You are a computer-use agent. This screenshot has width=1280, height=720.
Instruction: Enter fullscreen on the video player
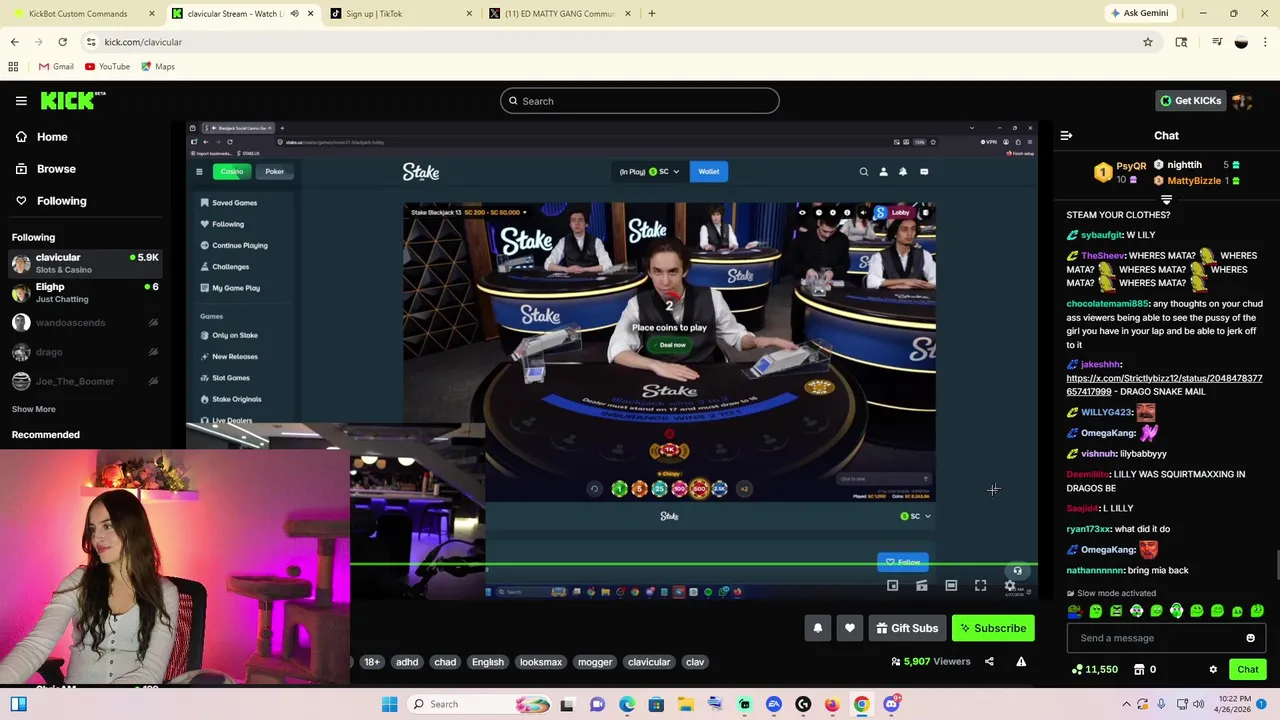980,586
